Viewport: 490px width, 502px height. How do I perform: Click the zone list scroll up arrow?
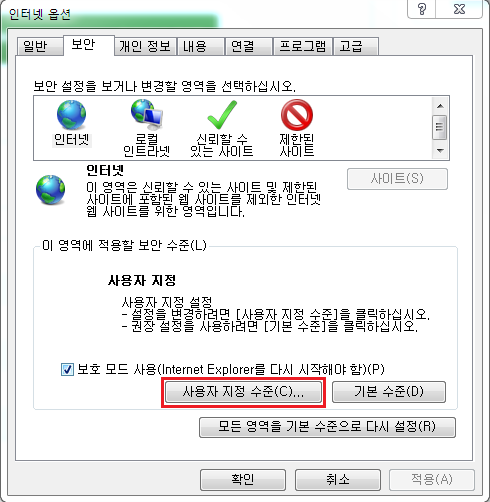click(x=440, y=106)
